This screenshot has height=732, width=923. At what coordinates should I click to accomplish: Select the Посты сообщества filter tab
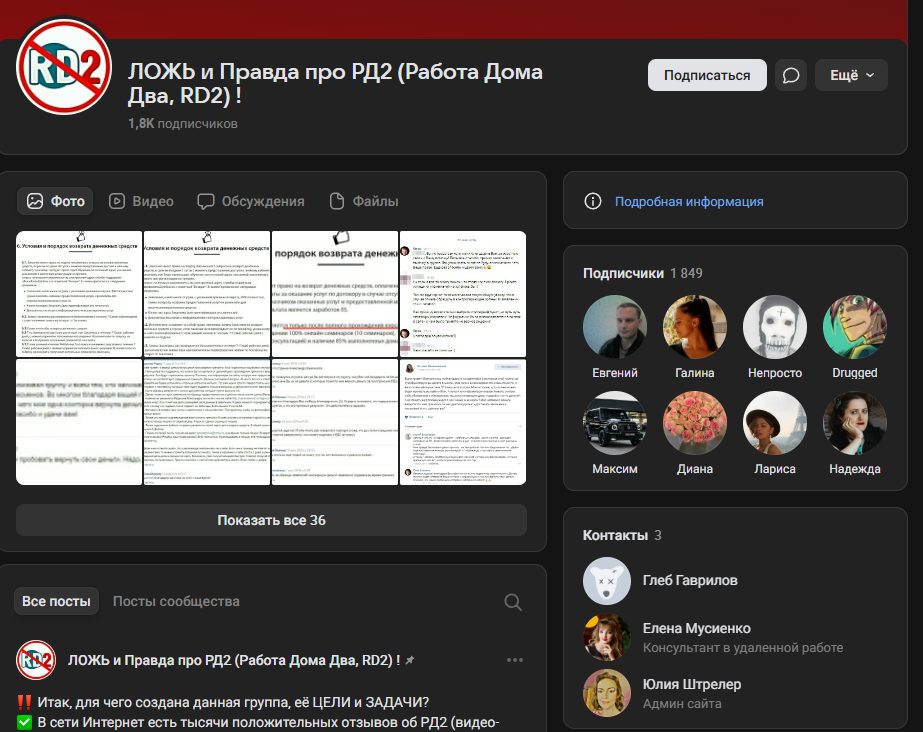click(x=176, y=601)
